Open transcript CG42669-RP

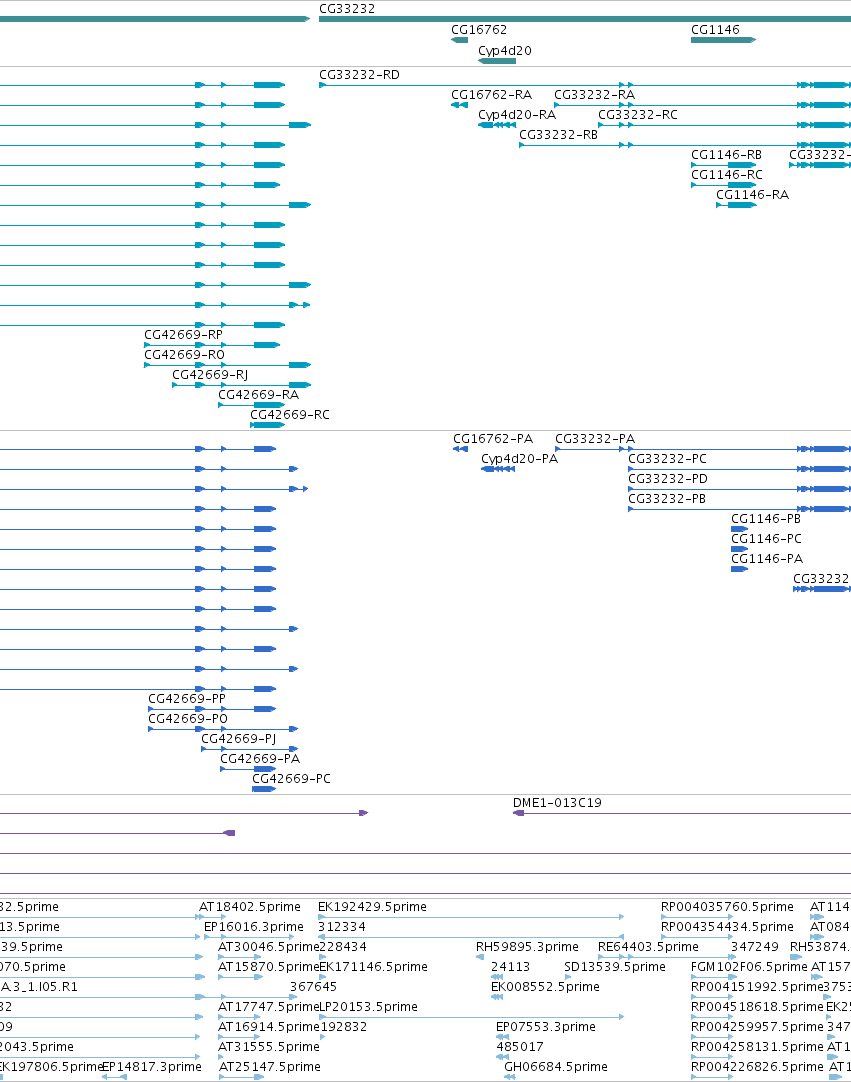click(183, 335)
